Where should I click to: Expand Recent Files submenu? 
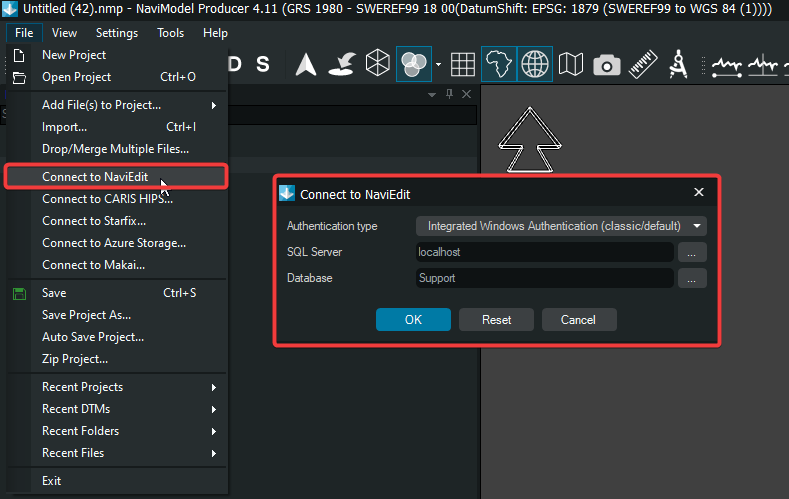[x=117, y=453]
